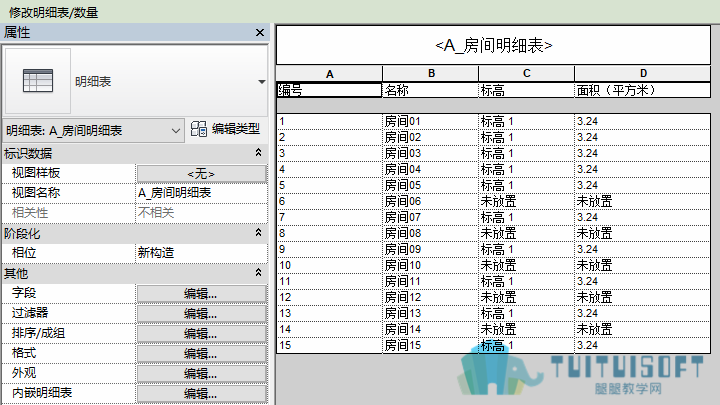Select cell 房间14

(431, 329)
